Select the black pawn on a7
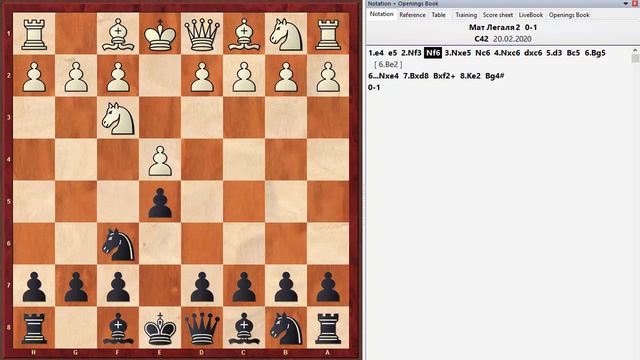This screenshot has width=640, height=360. (328, 287)
